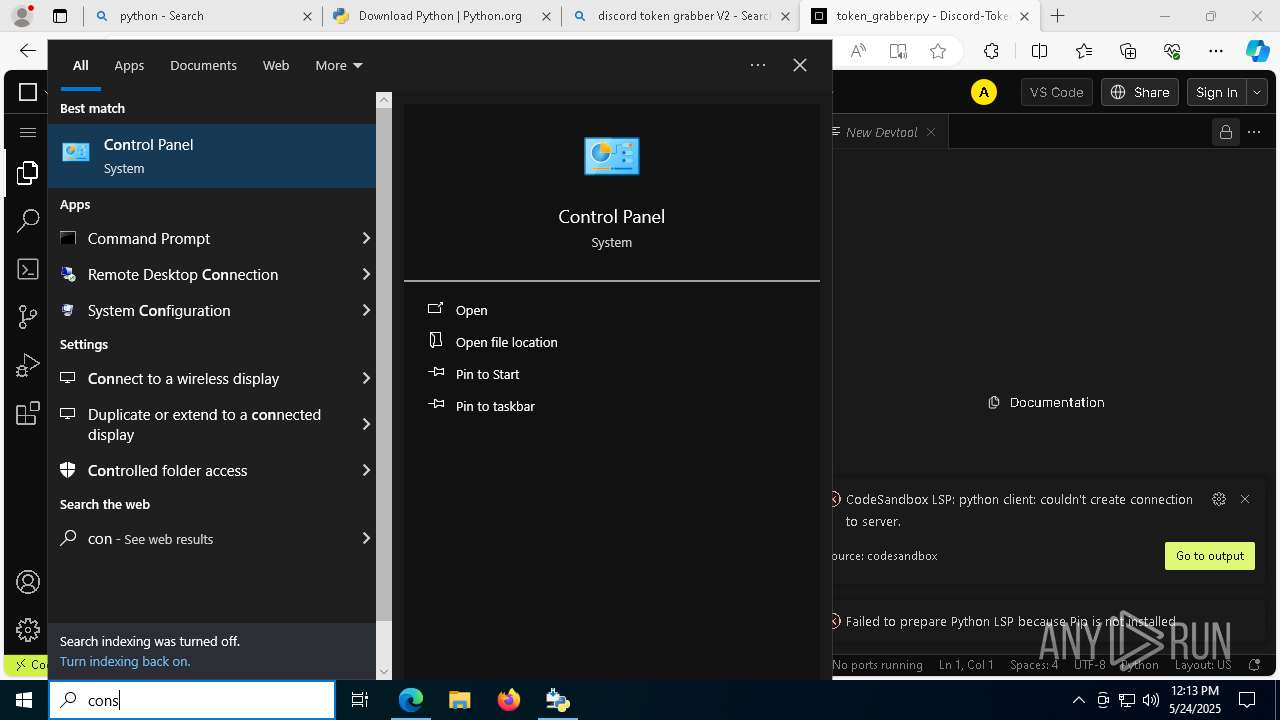This screenshot has width=1280, height=720.
Task: Dismiss the CodeSandbox LSP notification
Action: click(1245, 499)
